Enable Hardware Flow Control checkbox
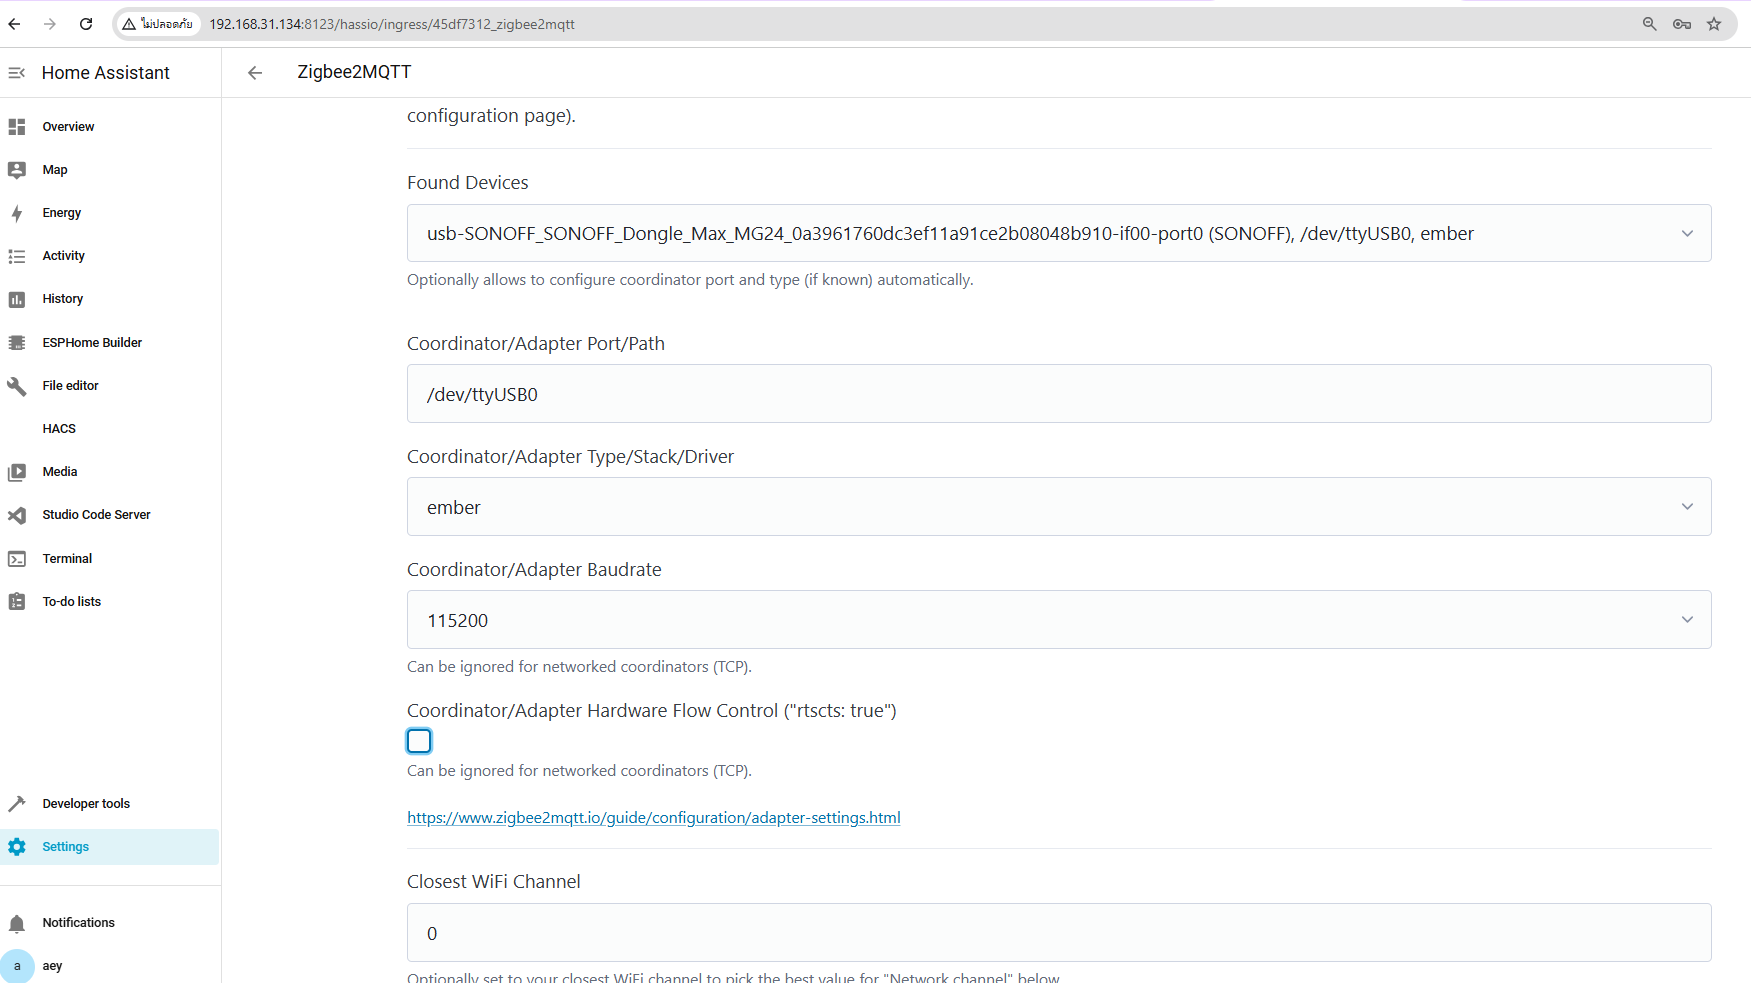The width and height of the screenshot is (1751, 983). (419, 741)
